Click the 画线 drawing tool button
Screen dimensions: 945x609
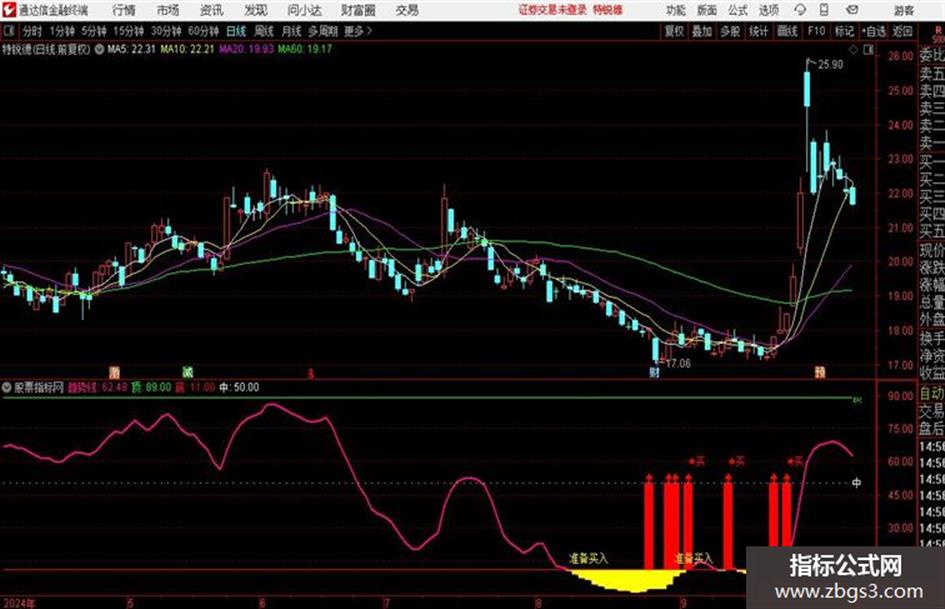[x=787, y=31]
